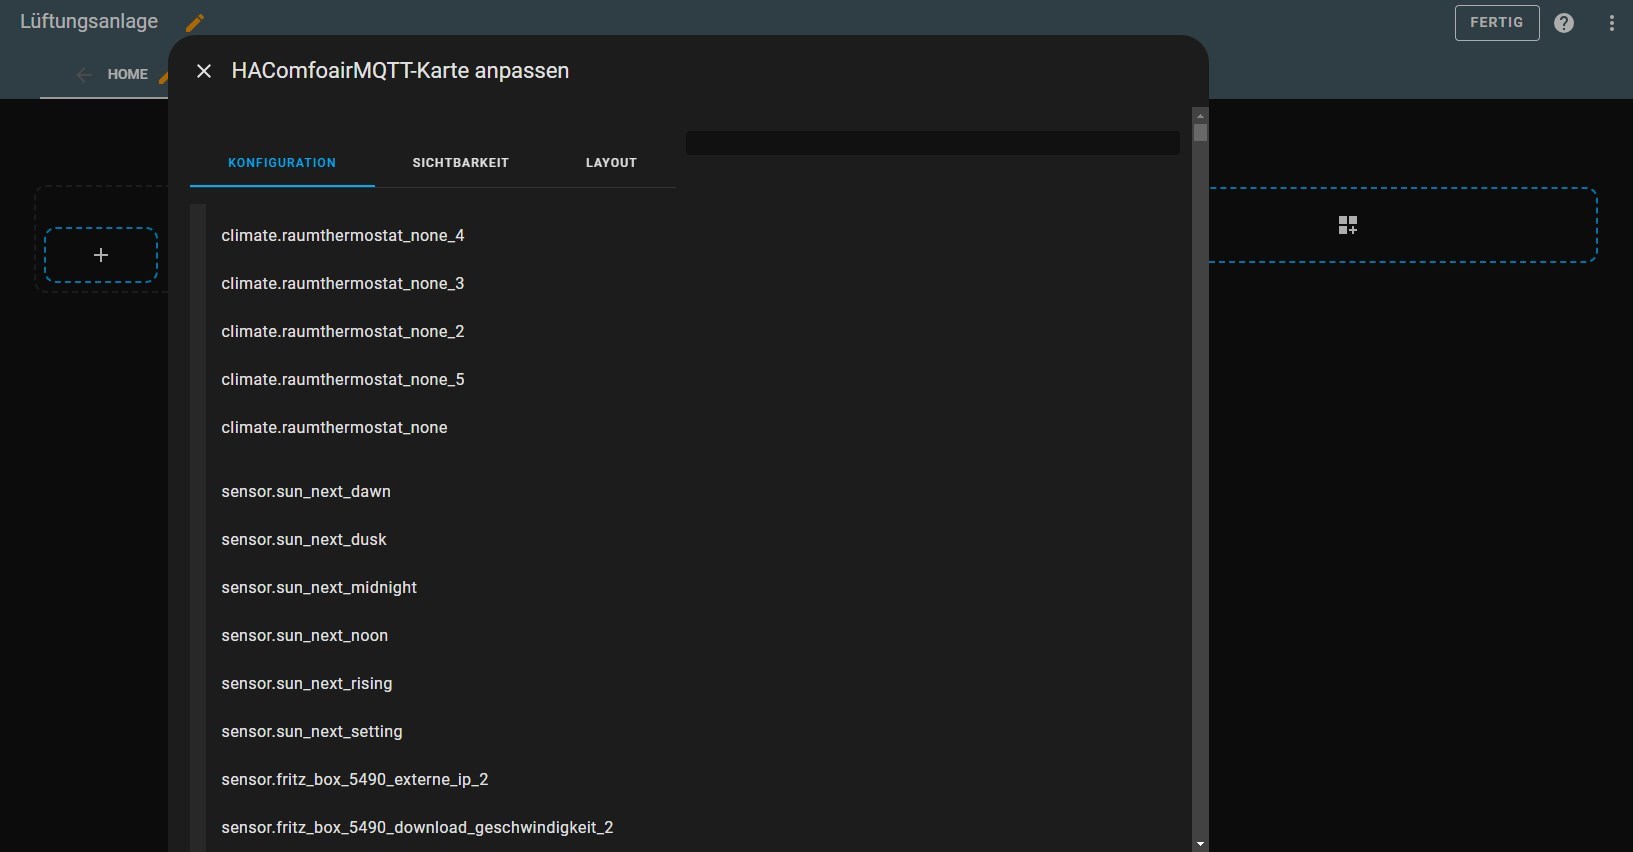This screenshot has height=852, width=1633.
Task: Click the card preview area bar
Action: [932, 143]
